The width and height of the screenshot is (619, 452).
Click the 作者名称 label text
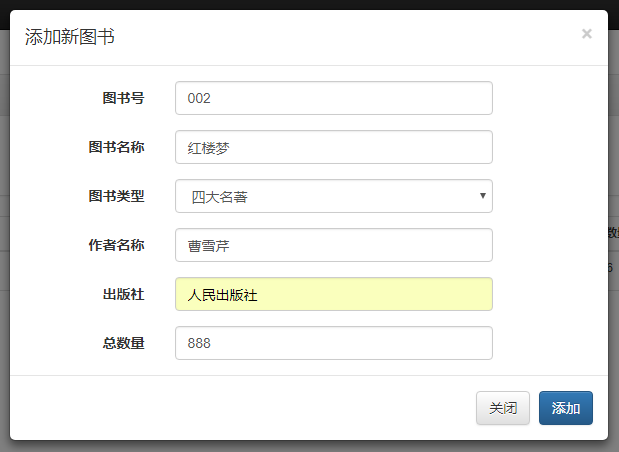(116, 245)
